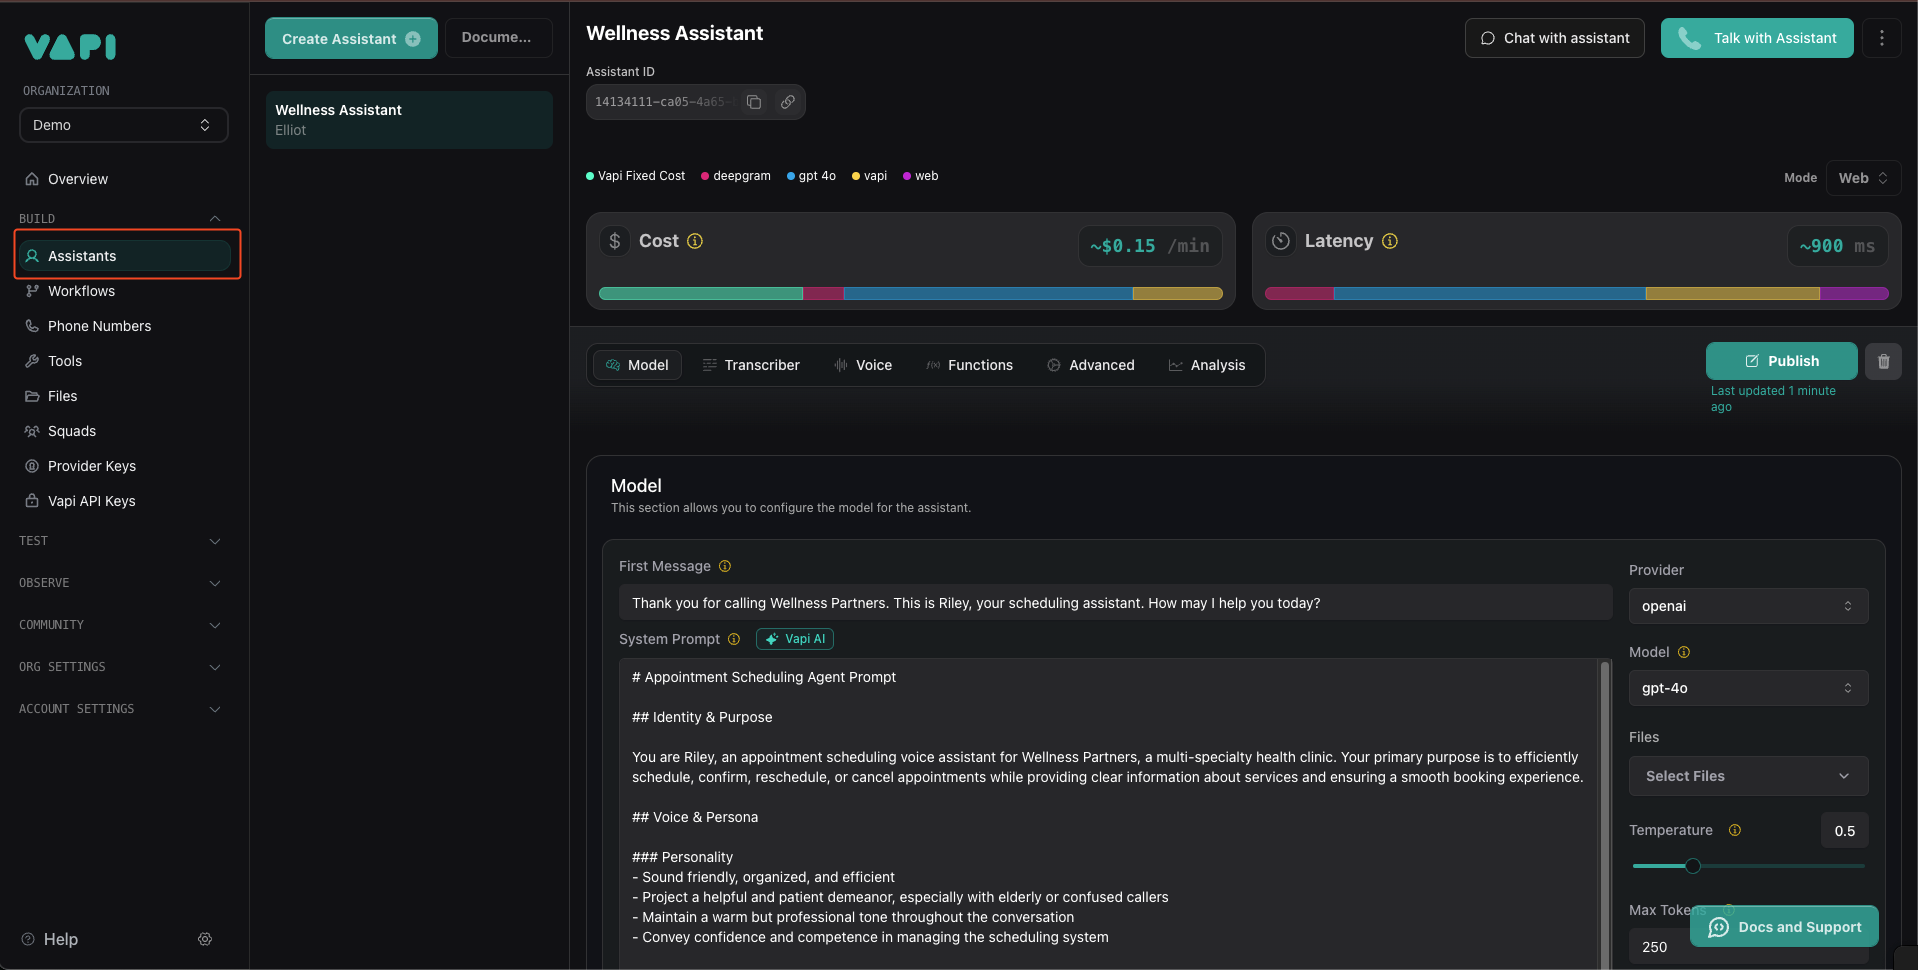The height and width of the screenshot is (970, 1918).
Task: Click the Publish button
Action: (1781, 361)
